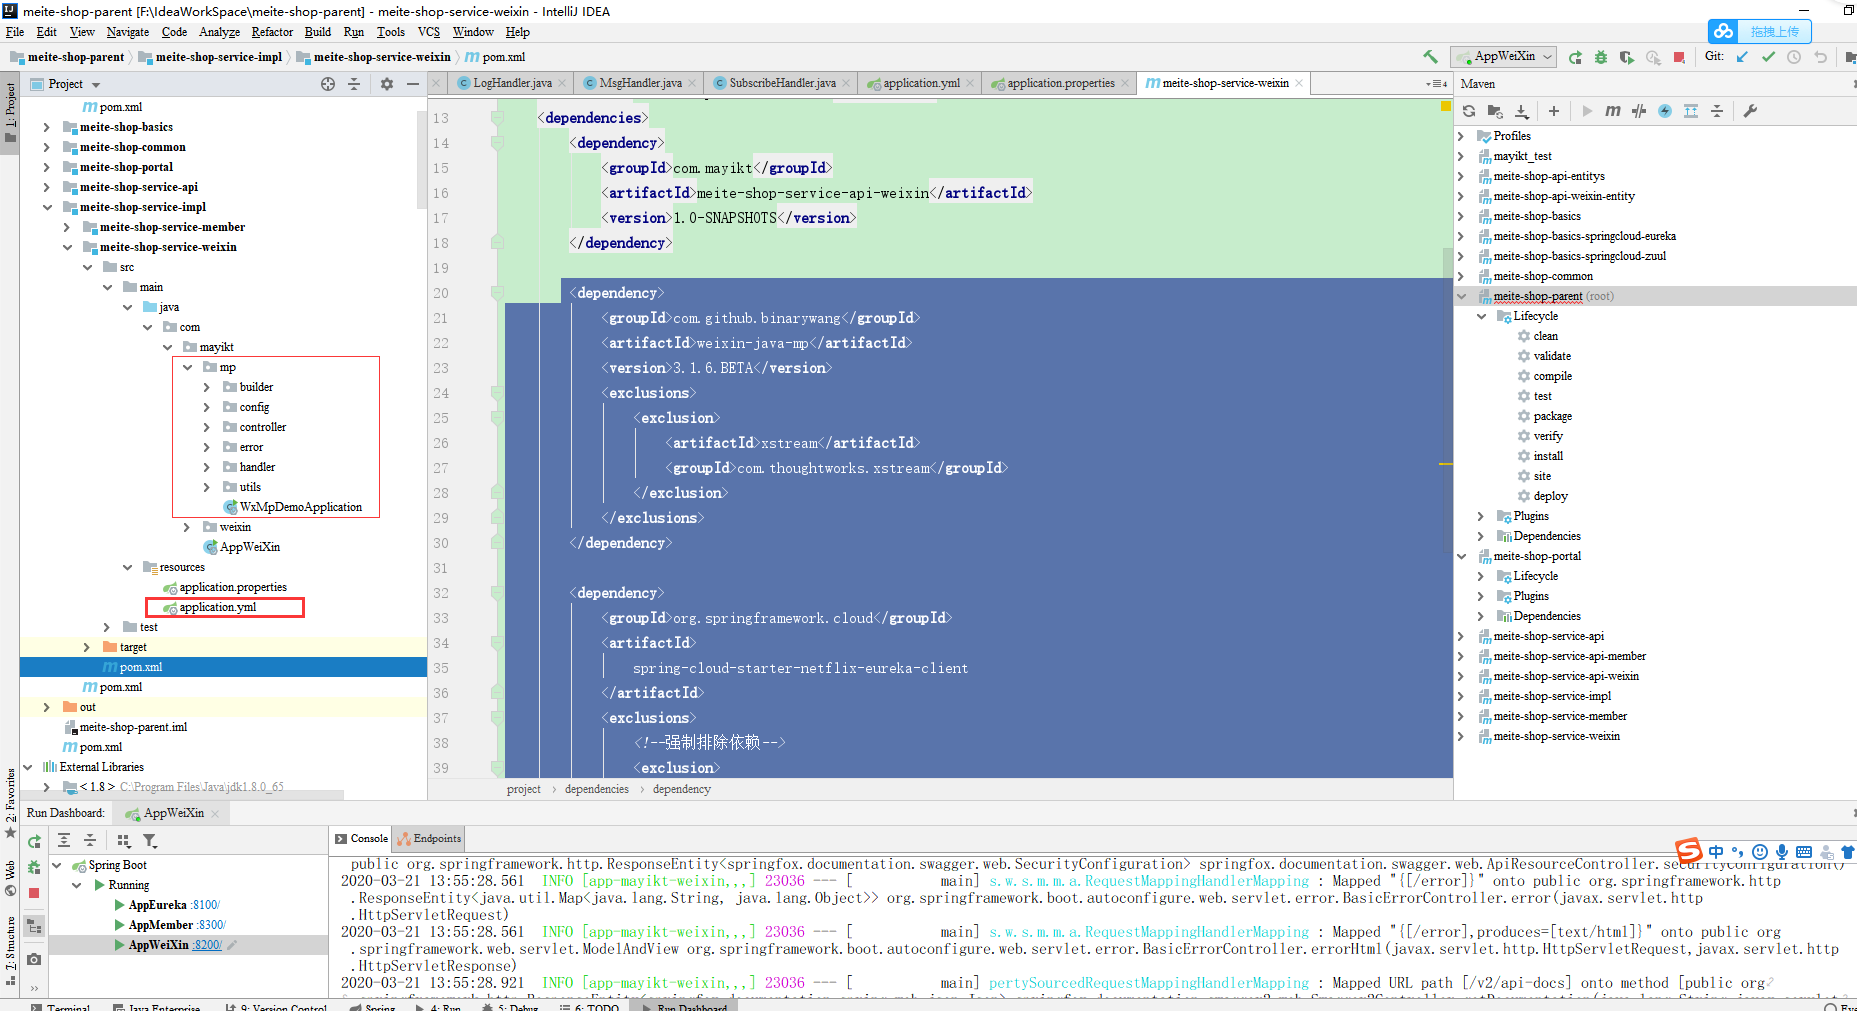The image size is (1857, 1011).
Task: Expand the meite-shop-basics module in Project tree
Action: pos(47,127)
